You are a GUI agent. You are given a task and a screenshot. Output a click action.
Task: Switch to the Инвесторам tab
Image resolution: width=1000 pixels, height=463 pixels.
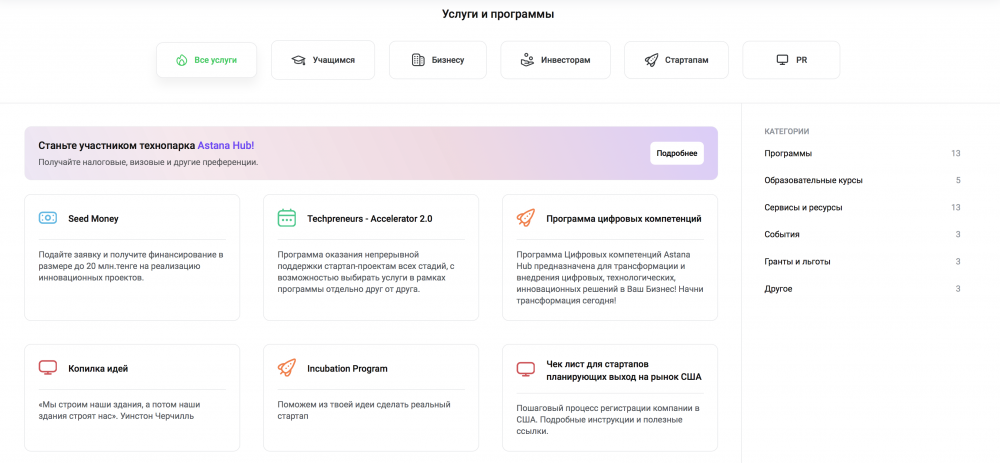coord(554,60)
